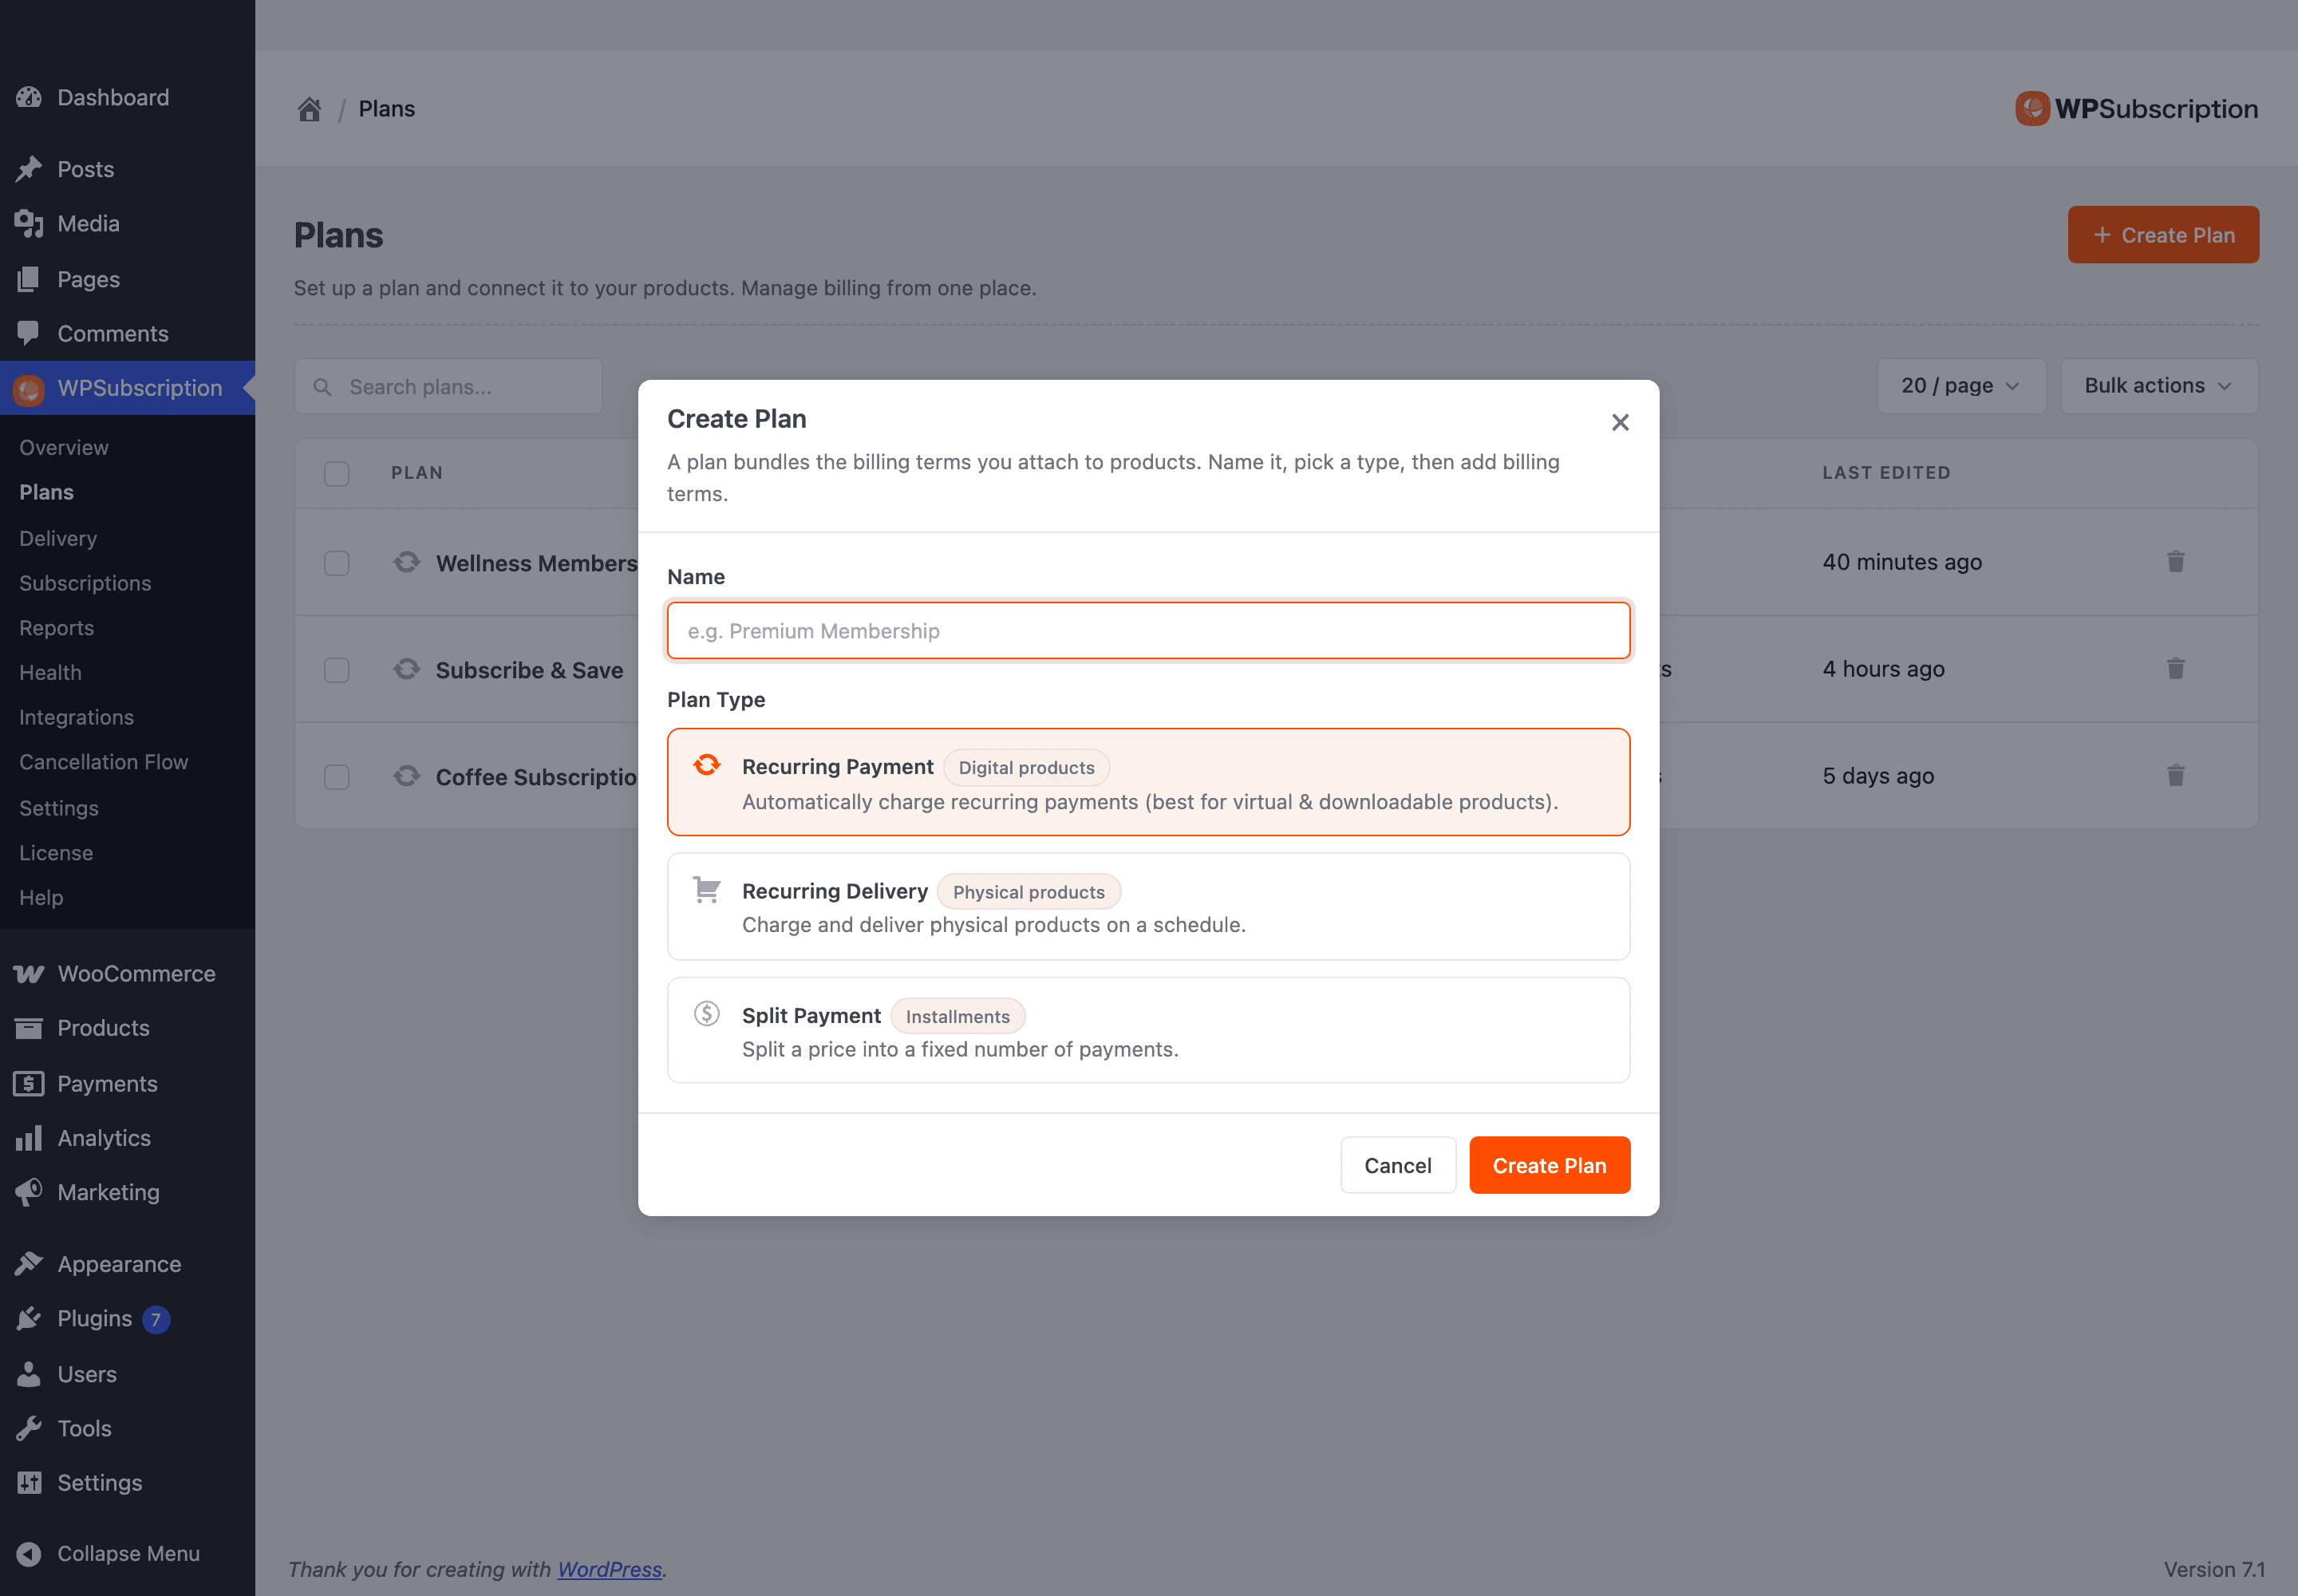Open Cancellation Flow in the submenu
This screenshot has height=1596, width=2298.
(x=103, y=762)
